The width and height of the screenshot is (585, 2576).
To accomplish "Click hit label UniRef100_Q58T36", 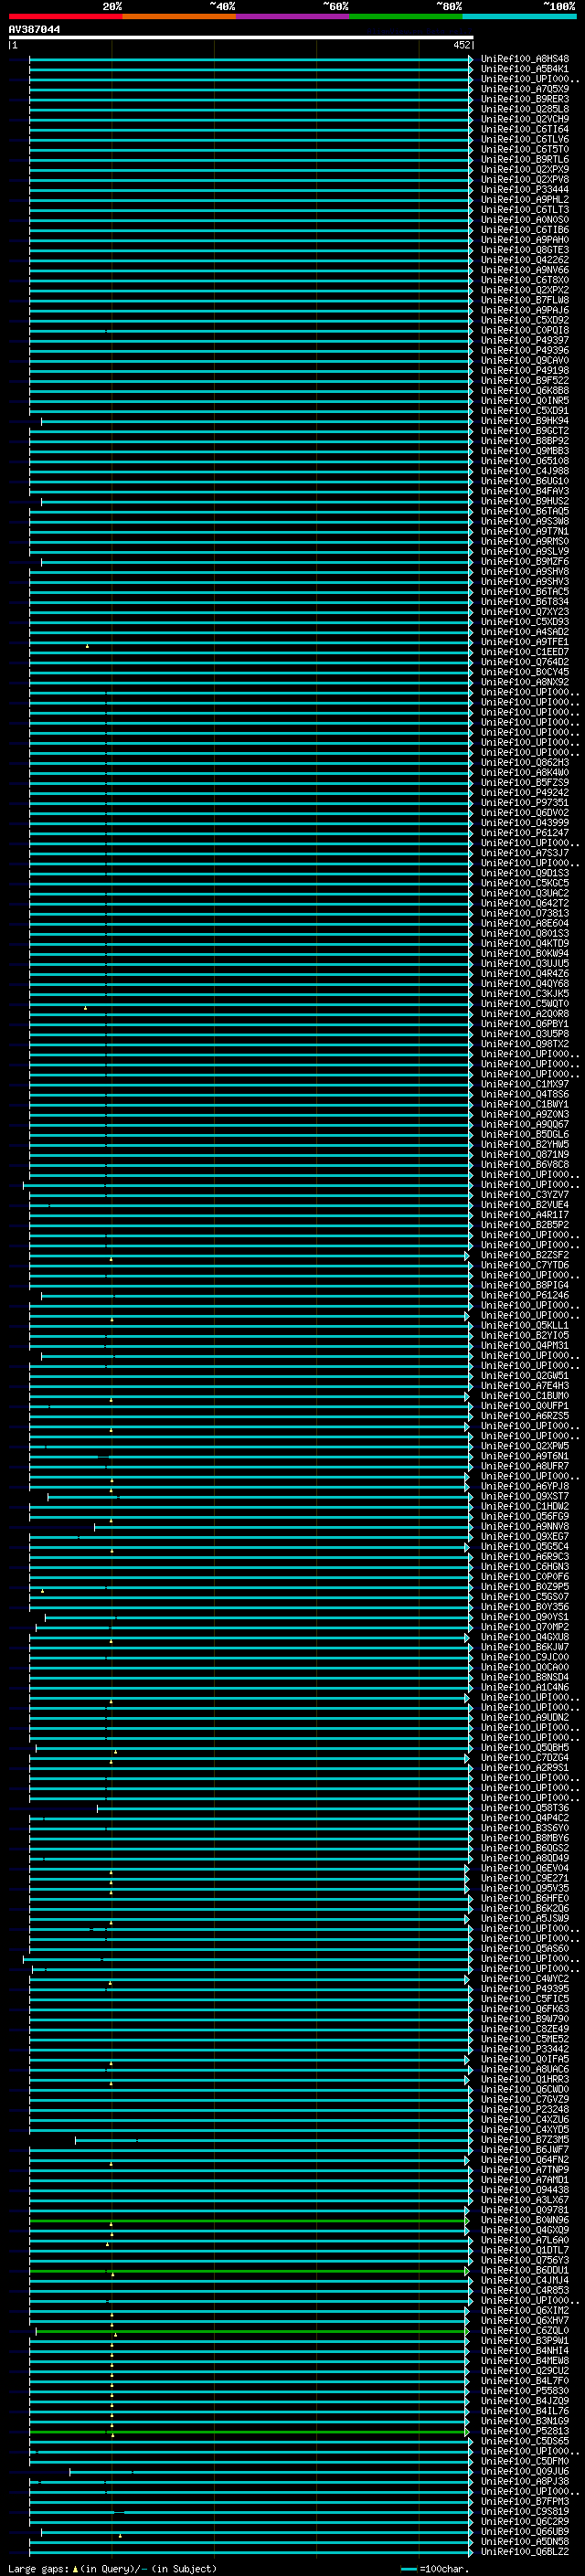I will [x=525, y=1808].
